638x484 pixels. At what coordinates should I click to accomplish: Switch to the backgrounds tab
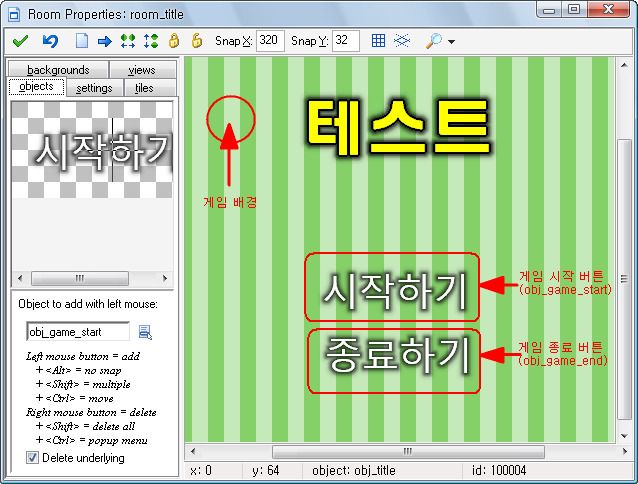point(58,70)
